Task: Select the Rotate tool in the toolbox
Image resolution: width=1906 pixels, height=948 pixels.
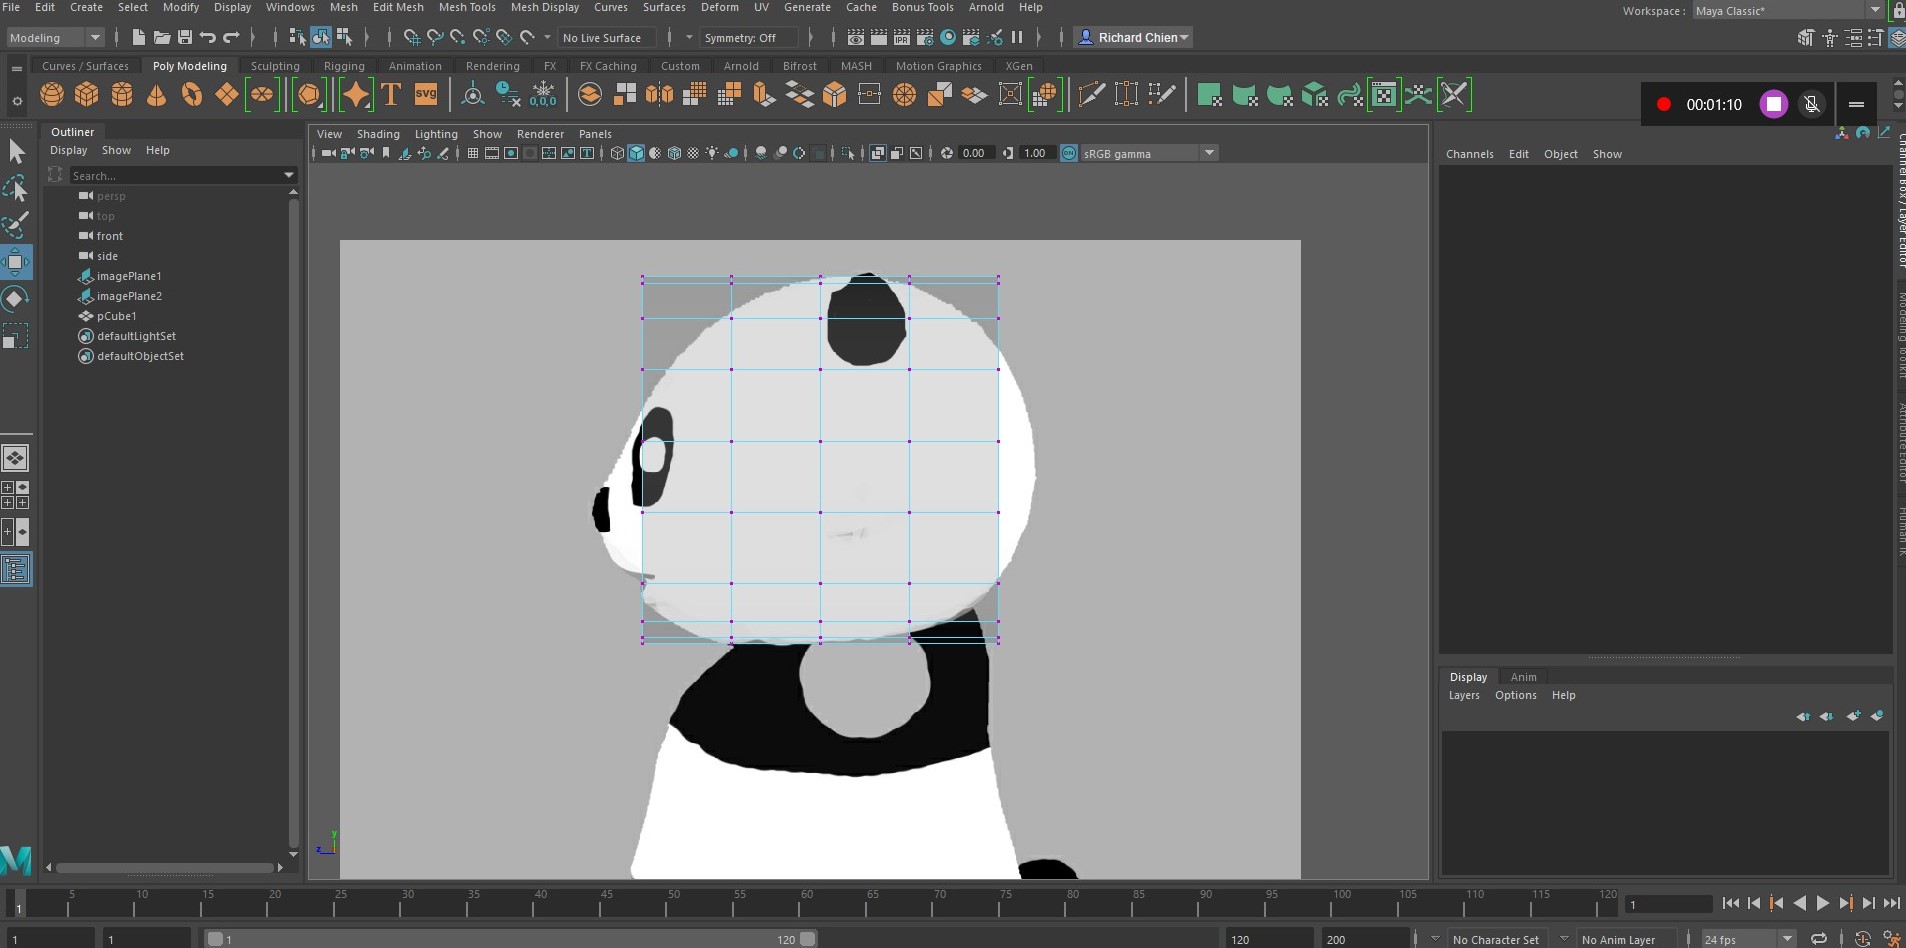Action: coord(16,299)
